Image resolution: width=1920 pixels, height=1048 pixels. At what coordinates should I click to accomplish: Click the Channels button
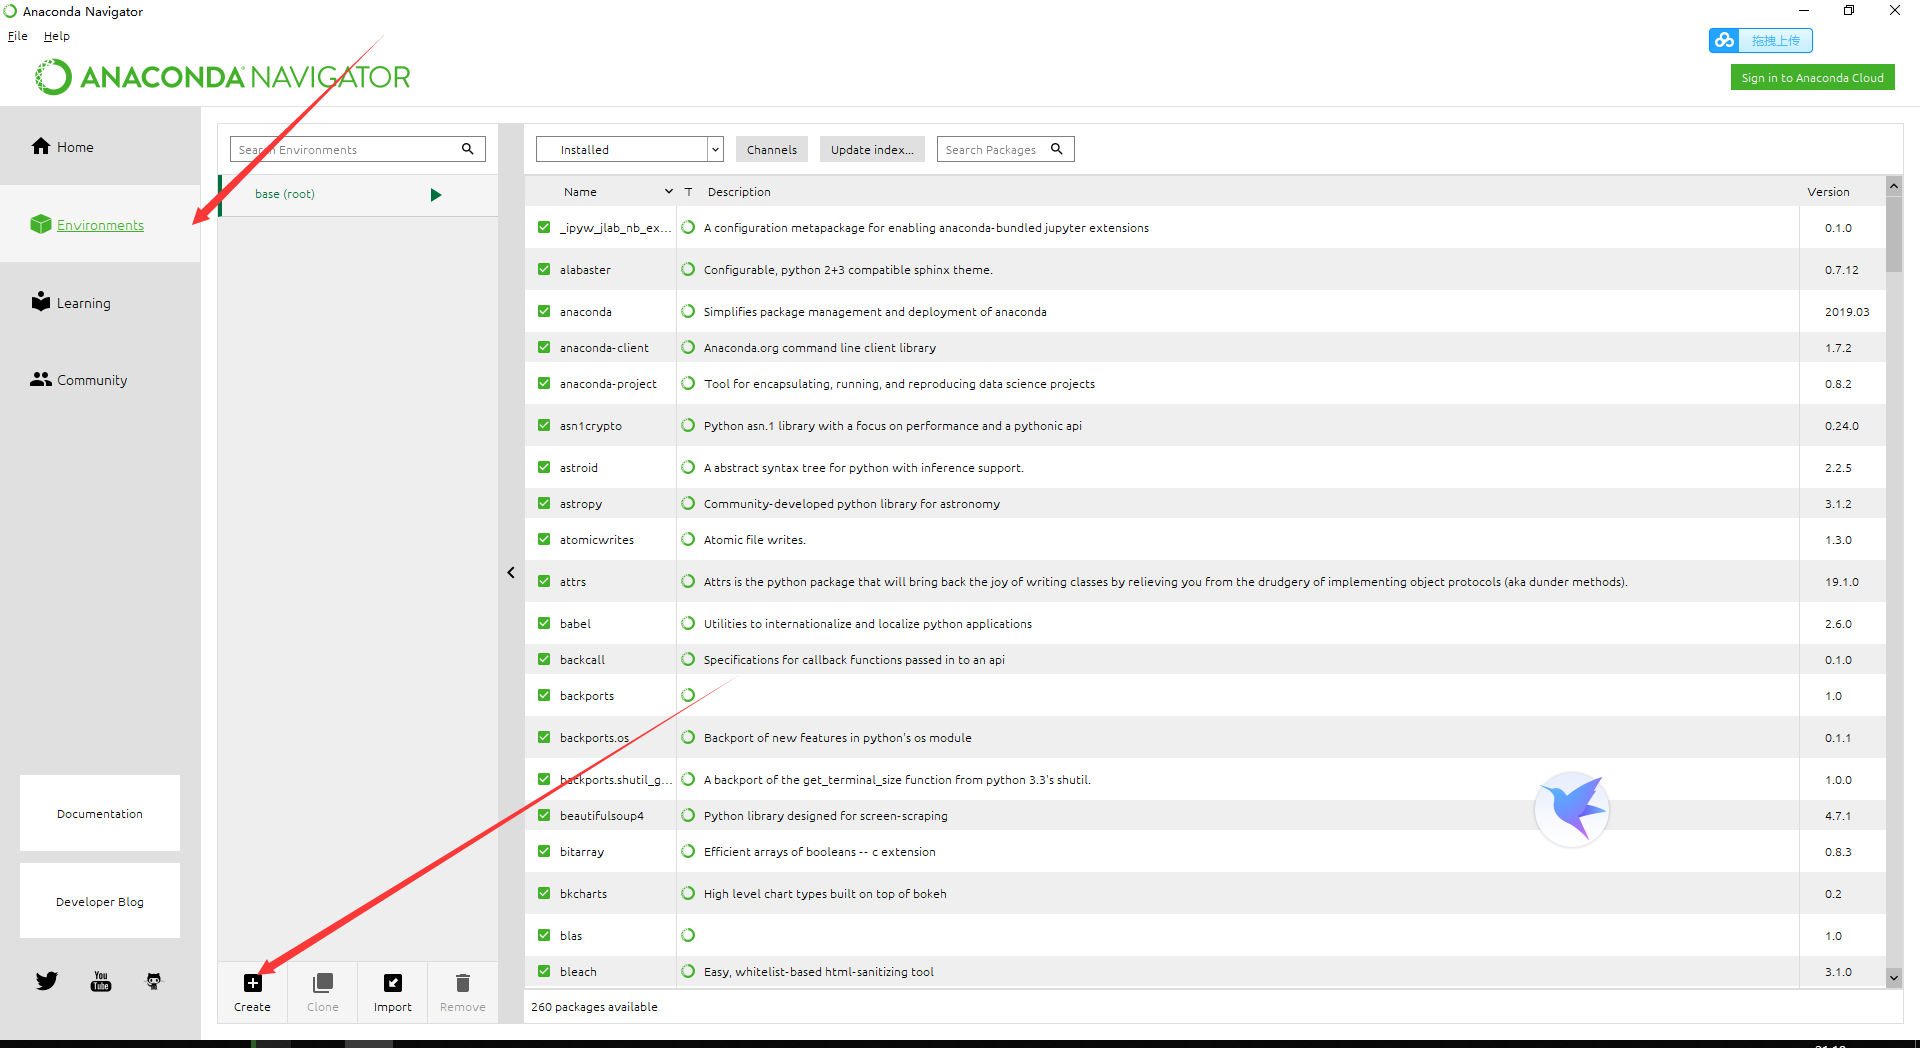tap(772, 149)
